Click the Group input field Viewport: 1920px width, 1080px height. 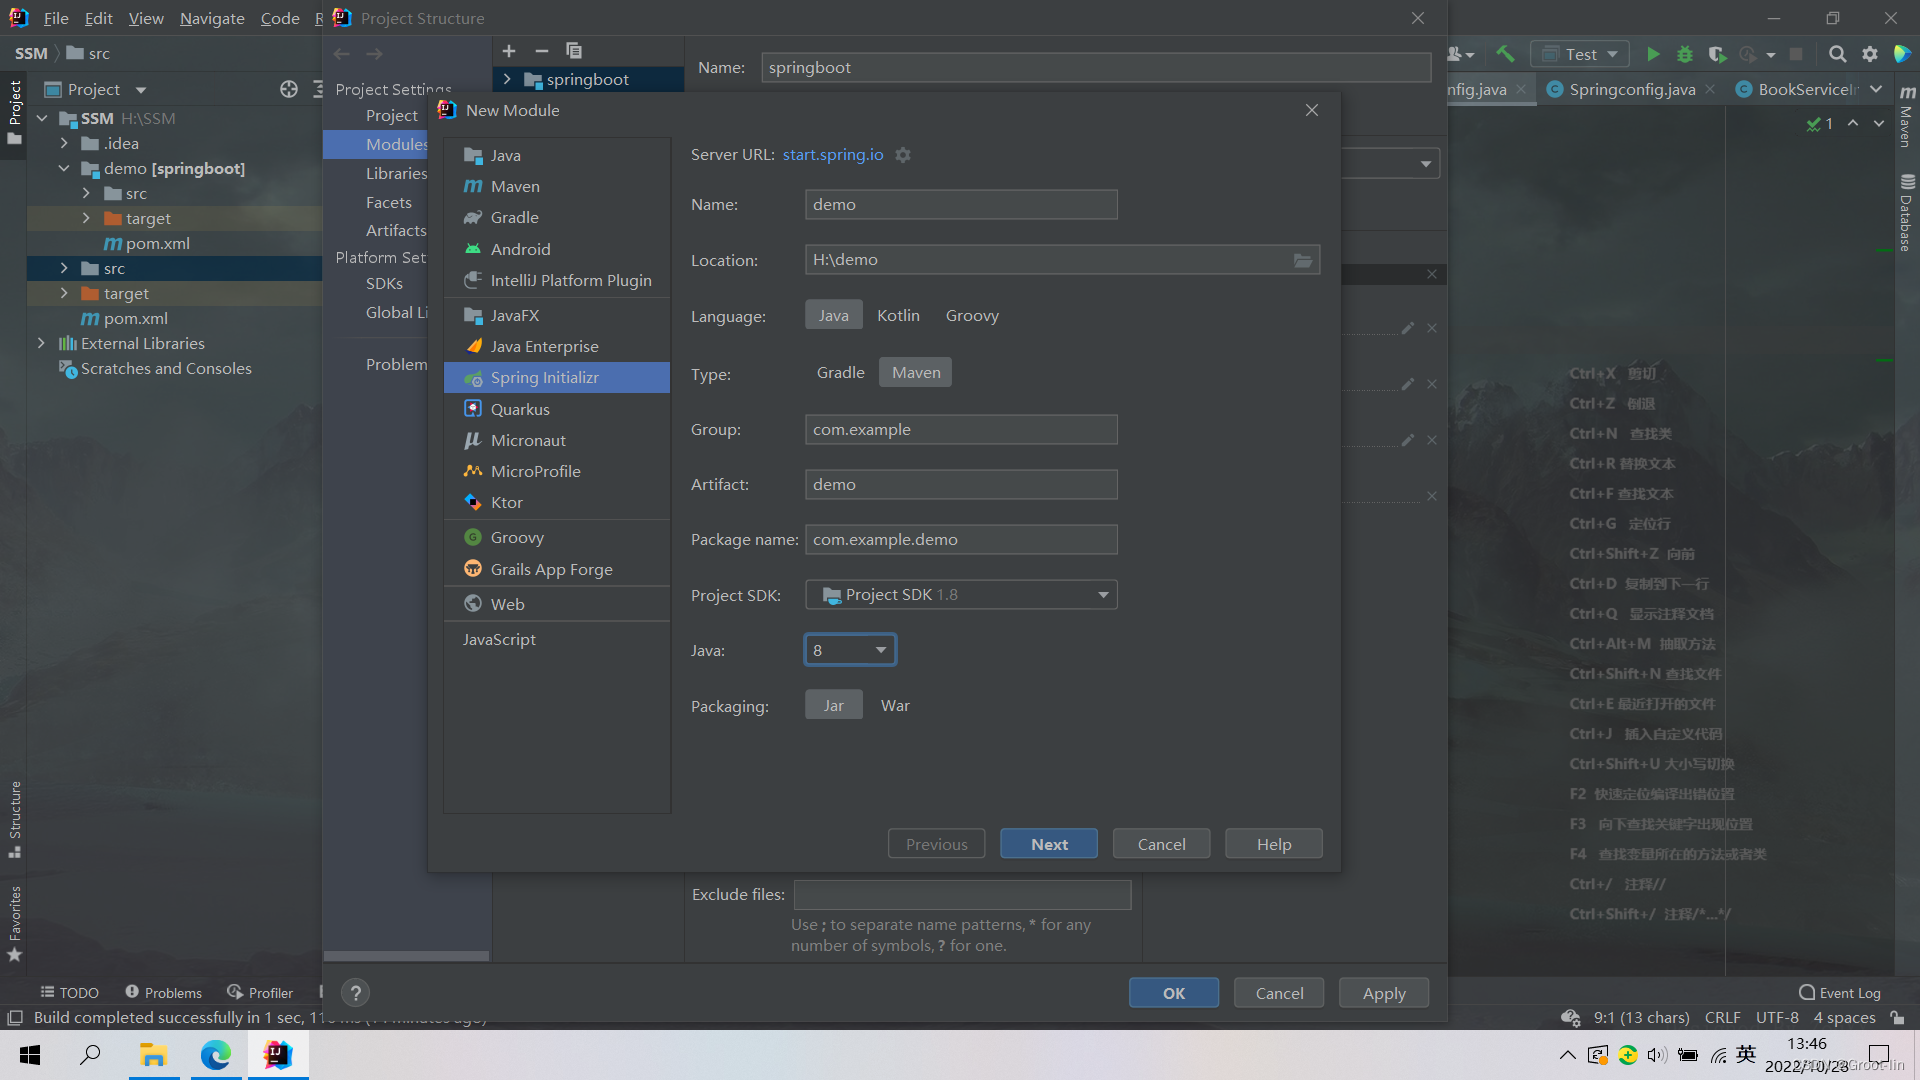pyautogui.click(x=961, y=430)
